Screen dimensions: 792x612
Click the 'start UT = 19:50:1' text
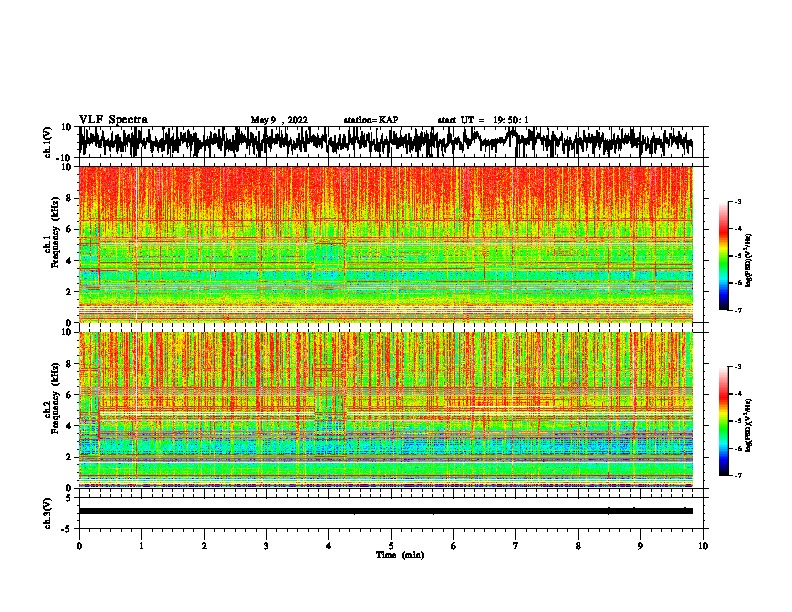[x=483, y=120]
